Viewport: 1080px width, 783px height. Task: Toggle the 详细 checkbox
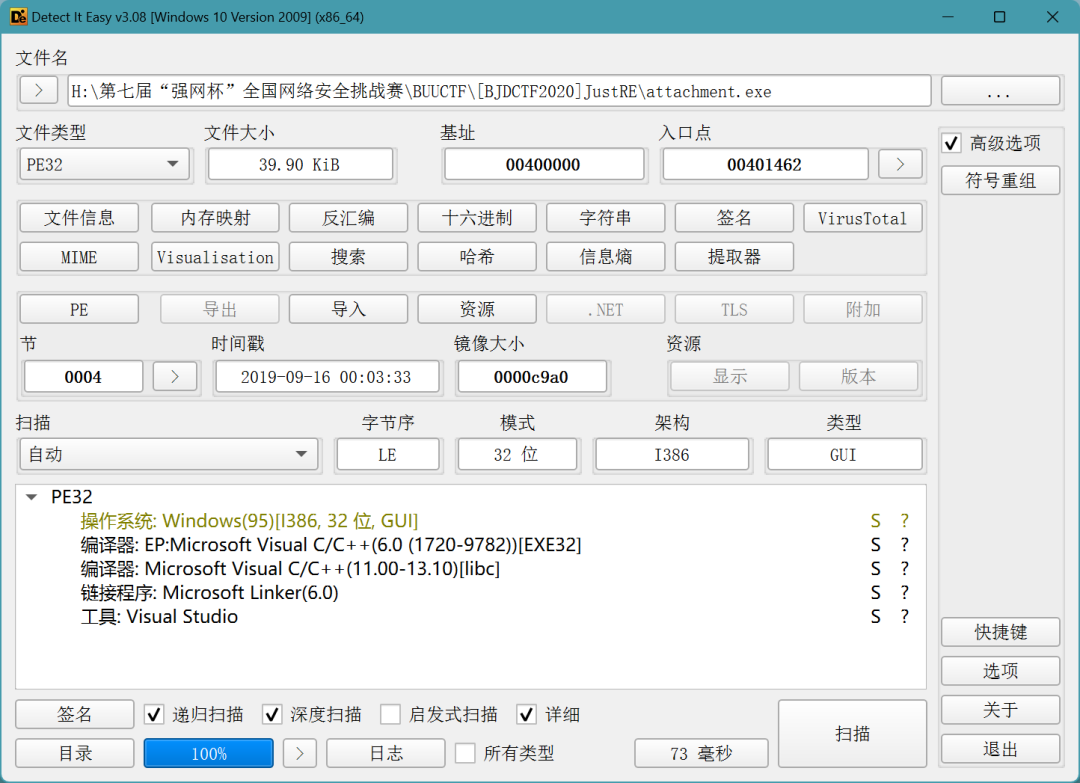tap(527, 714)
